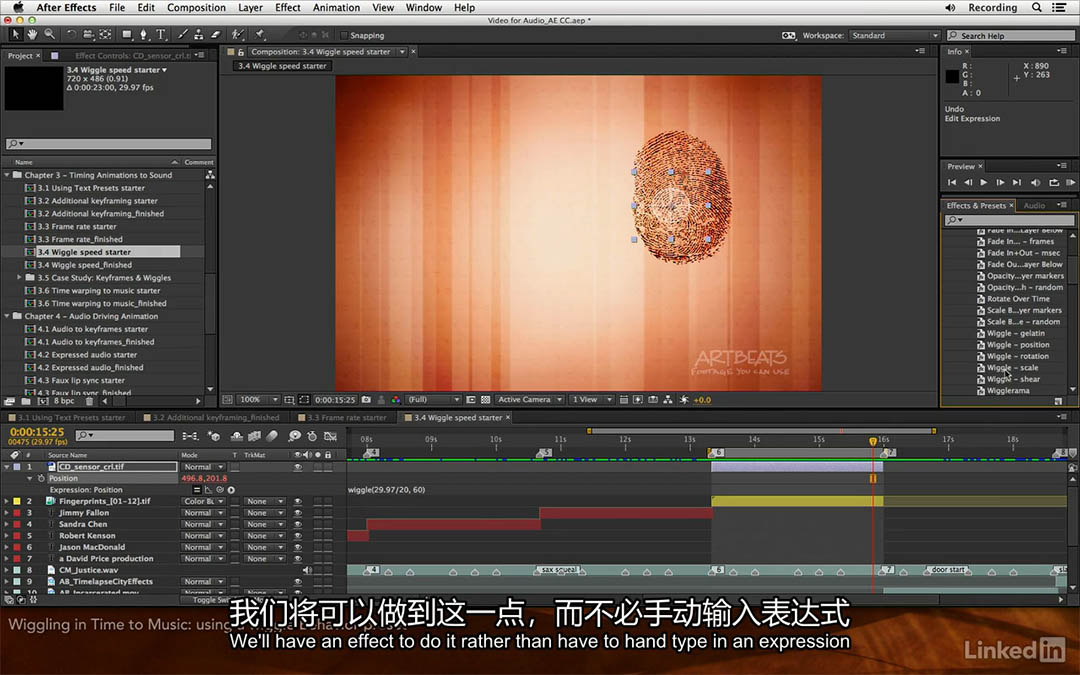The image size is (1080, 675).
Task: Open the expression language menu icon
Action: (x=231, y=490)
